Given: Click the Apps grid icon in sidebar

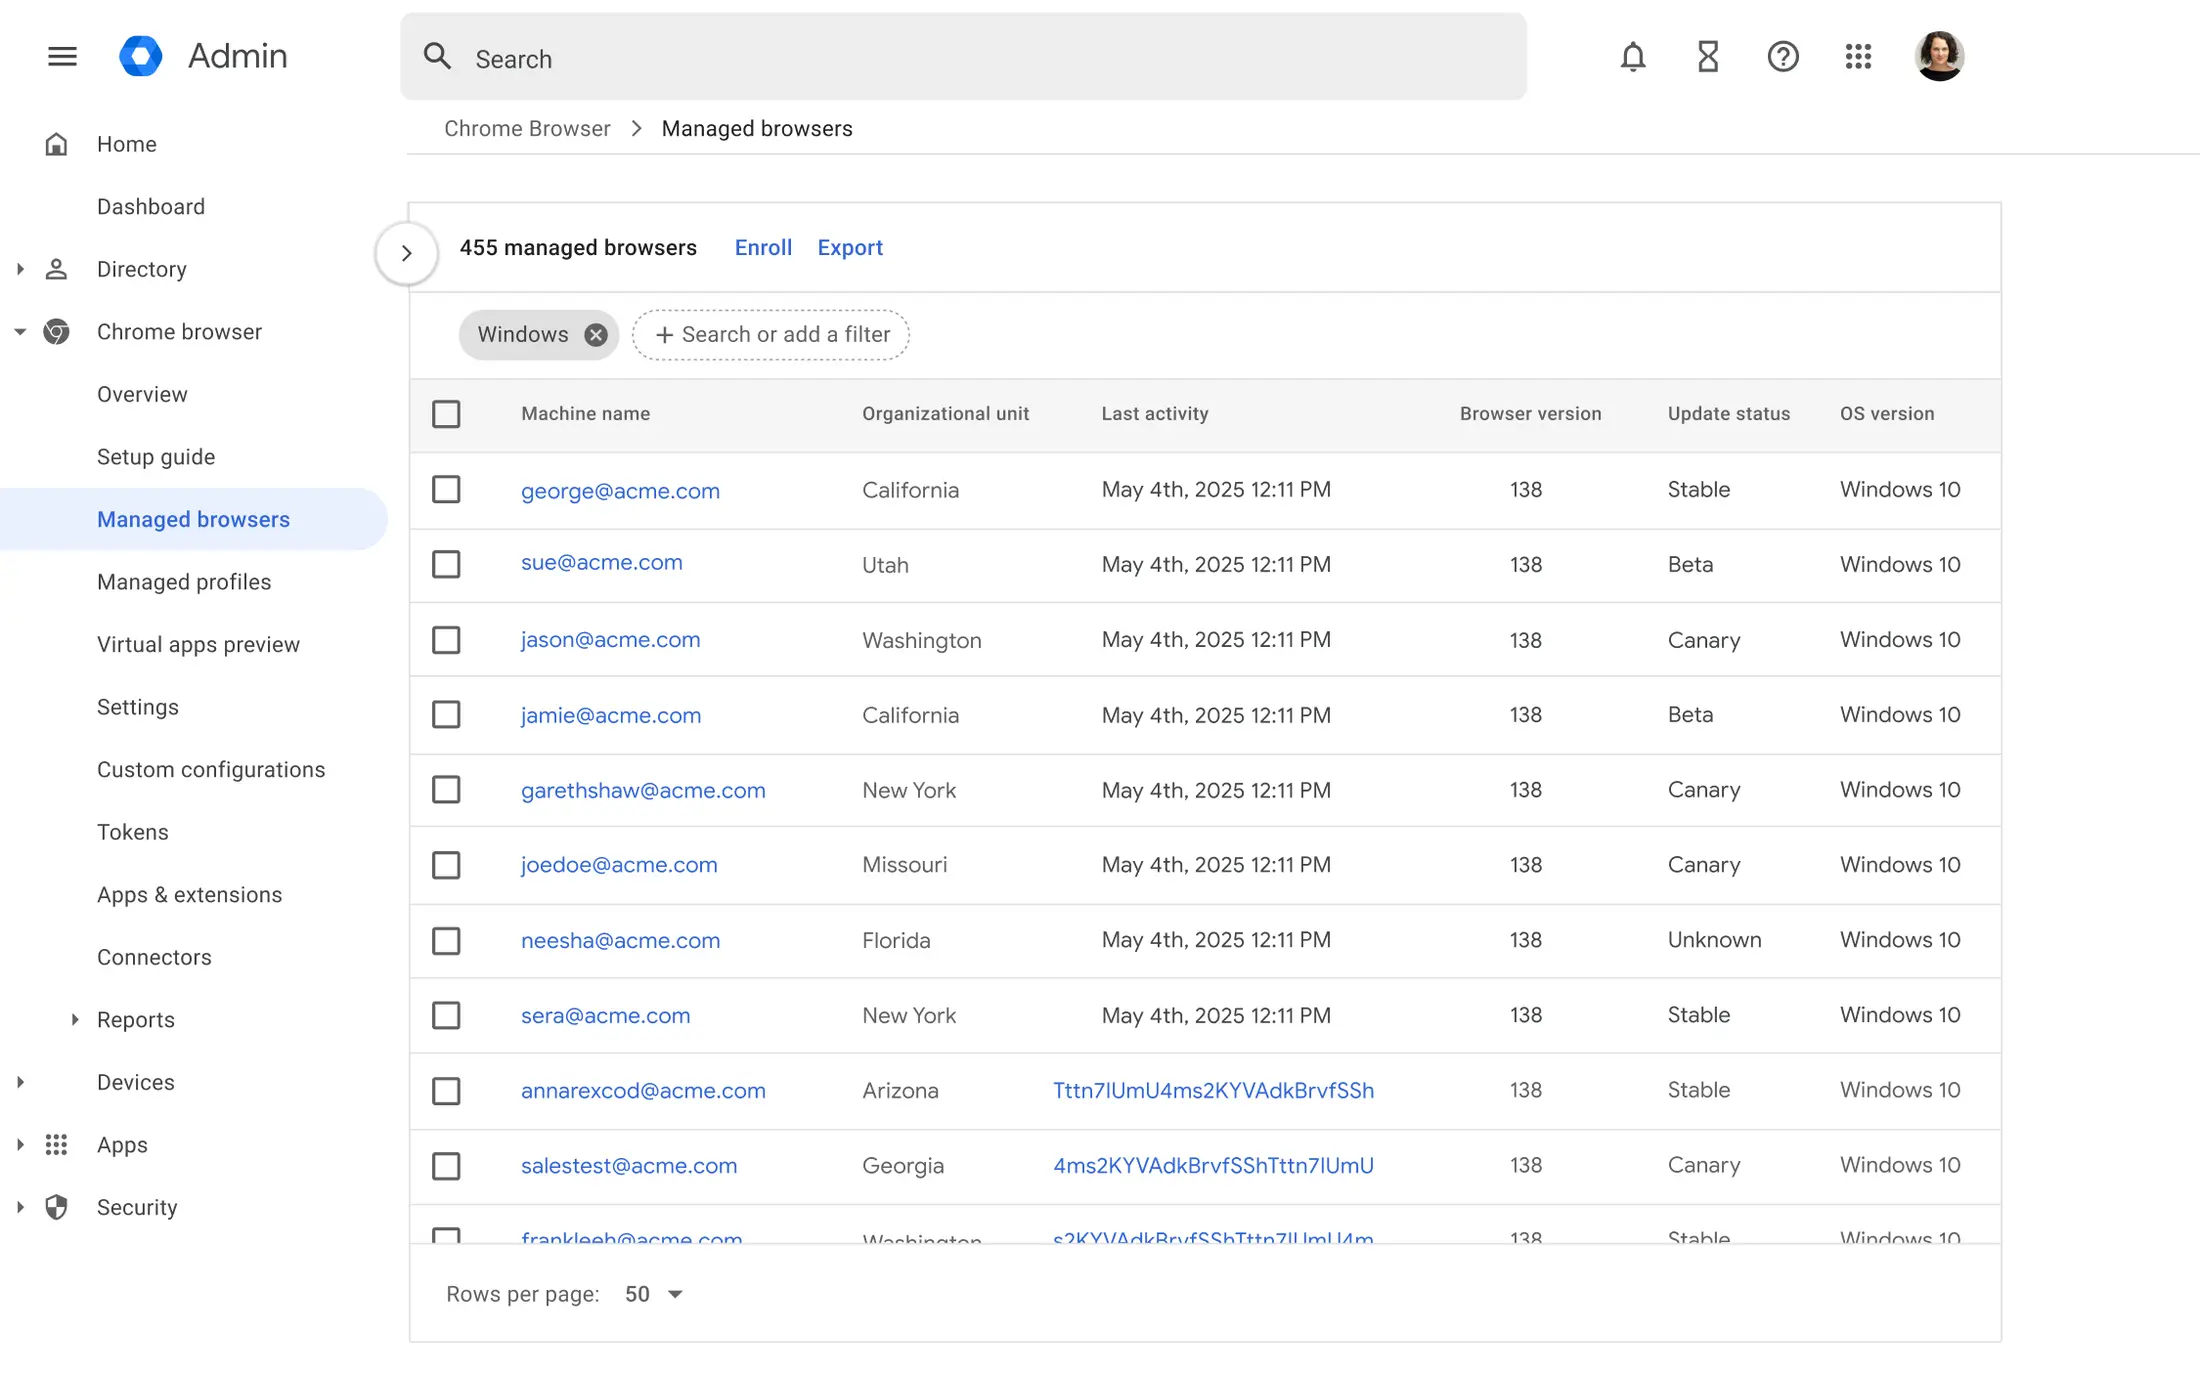Looking at the screenshot, I should click(x=57, y=1145).
